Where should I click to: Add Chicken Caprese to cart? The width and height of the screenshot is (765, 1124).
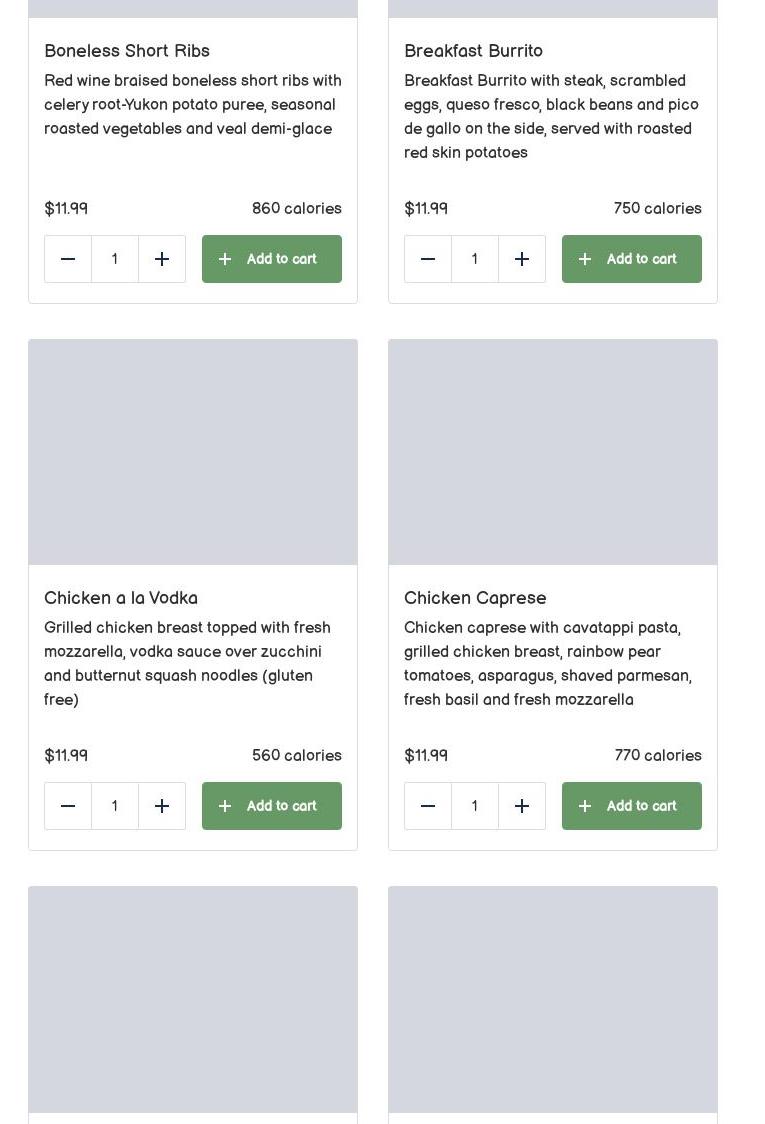[x=632, y=806]
